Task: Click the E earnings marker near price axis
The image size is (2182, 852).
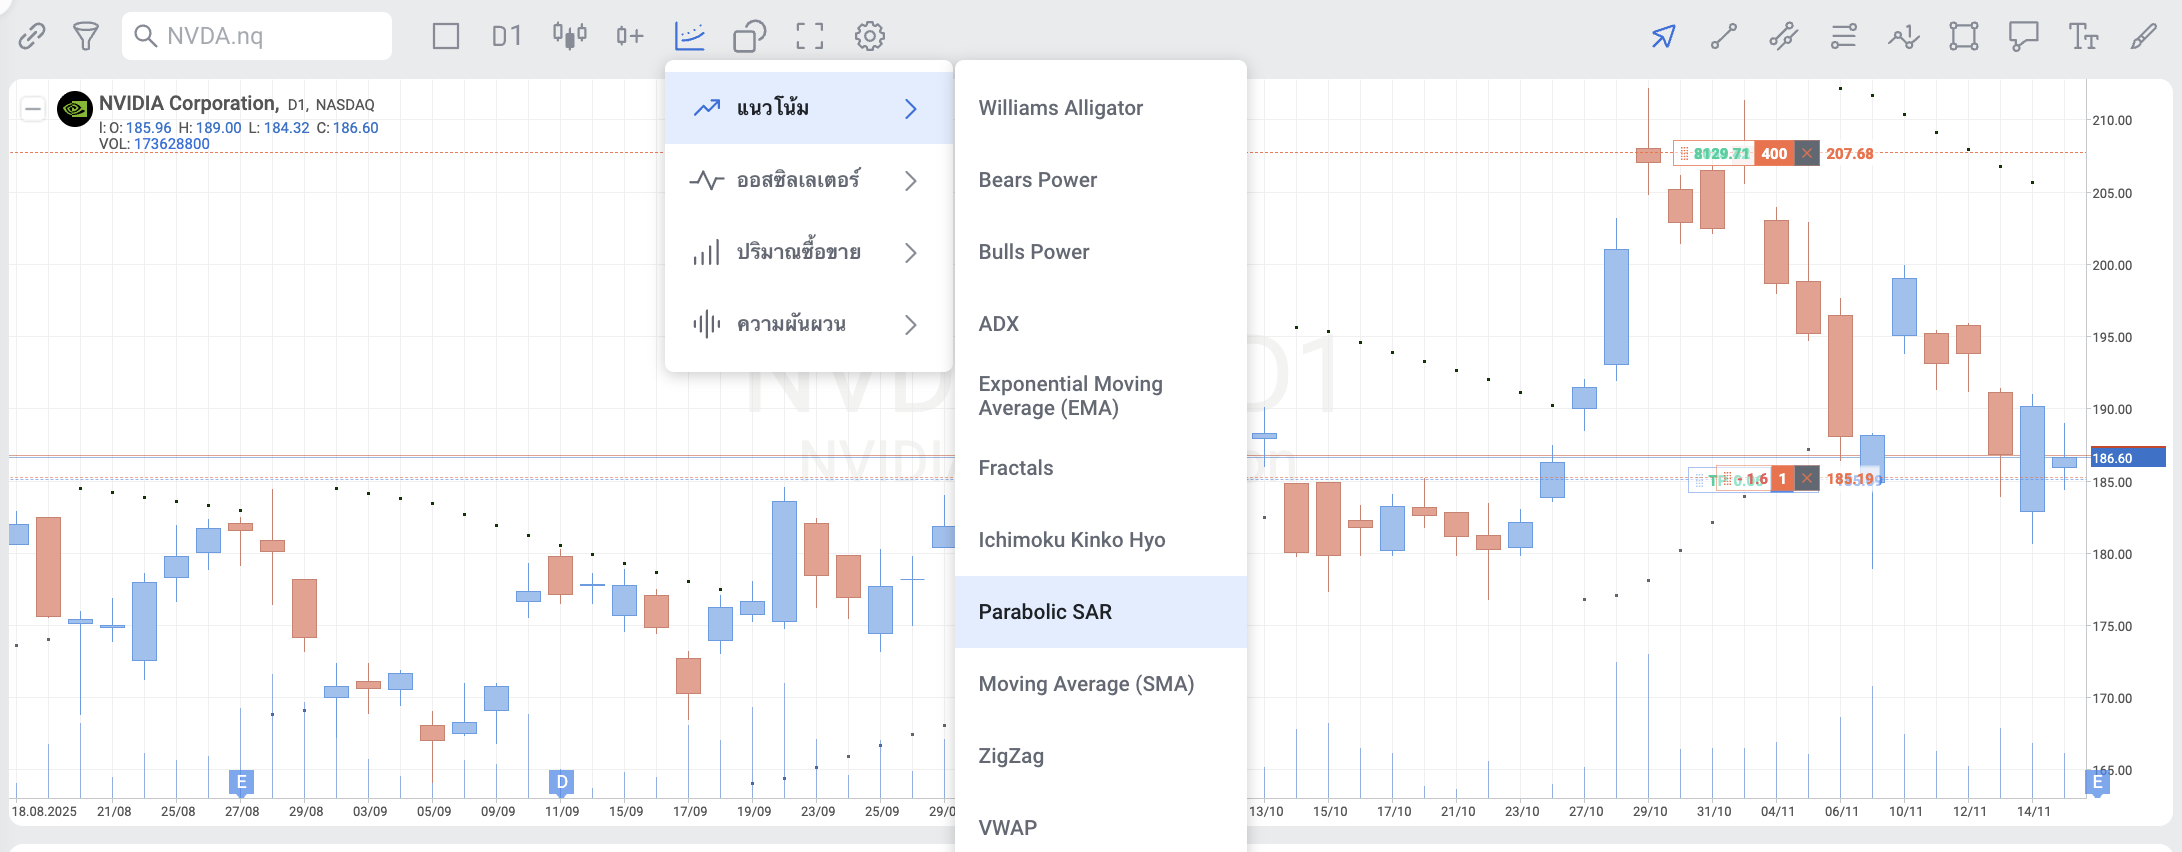Action: tap(2098, 782)
